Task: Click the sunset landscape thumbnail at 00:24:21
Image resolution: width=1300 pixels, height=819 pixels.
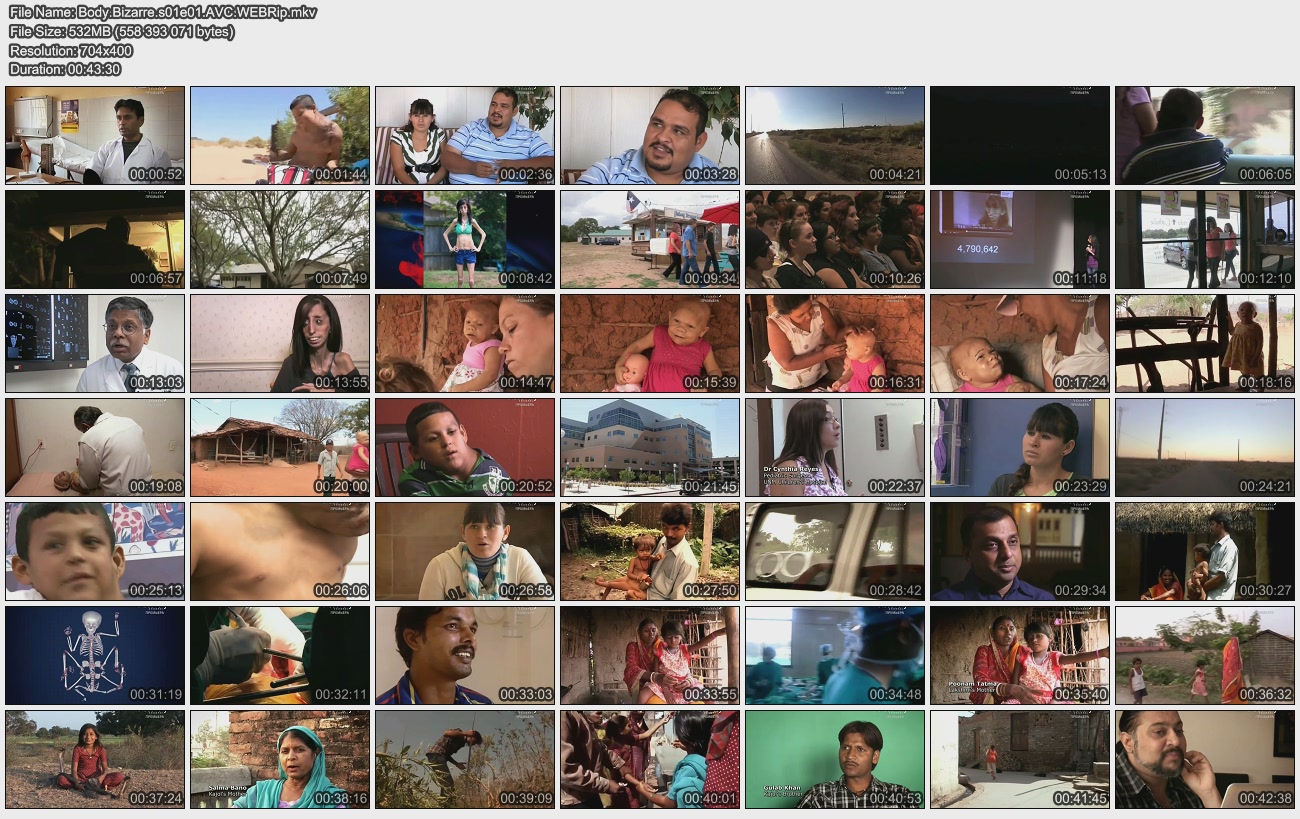Action: pos(1205,447)
